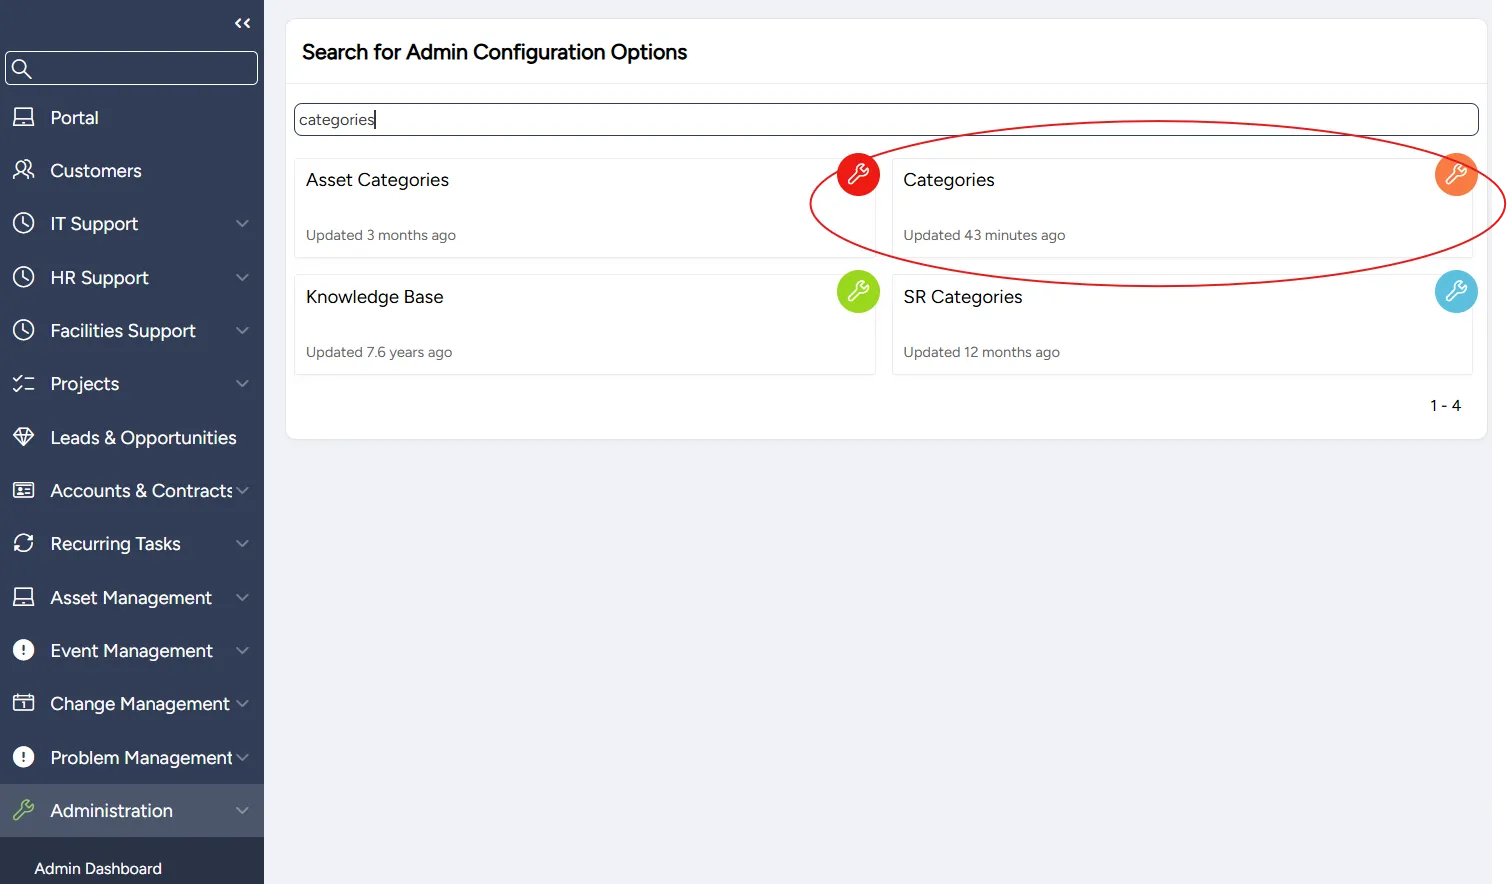Click the Leads & Opportunities diamond icon
This screenshot has width=1507, height=884.
point(24,437)
